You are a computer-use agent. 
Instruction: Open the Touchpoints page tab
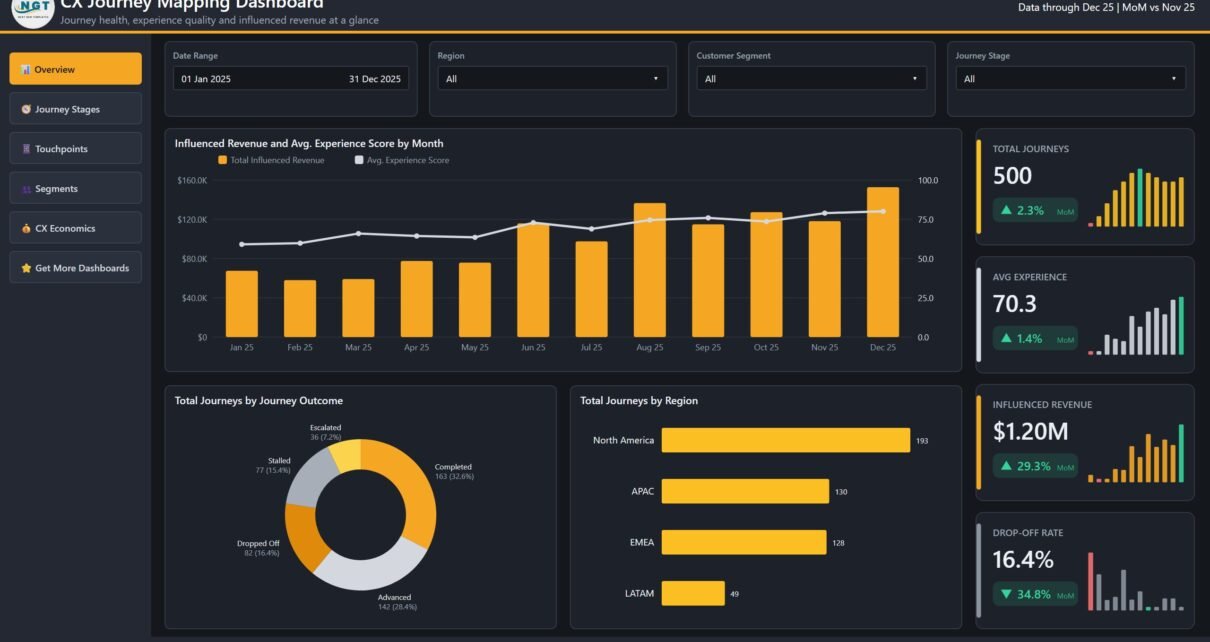[76, 149]
